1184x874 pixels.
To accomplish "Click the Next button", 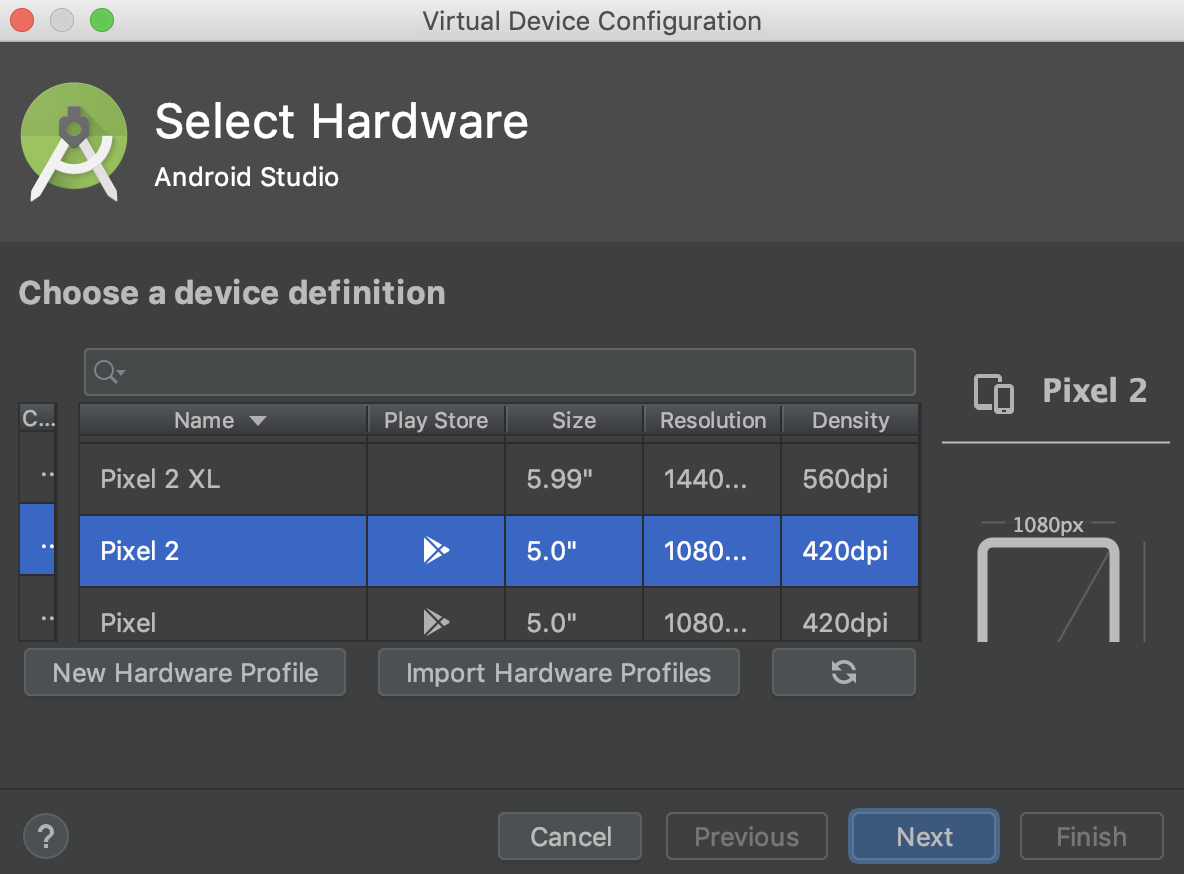I will point(924,836).
